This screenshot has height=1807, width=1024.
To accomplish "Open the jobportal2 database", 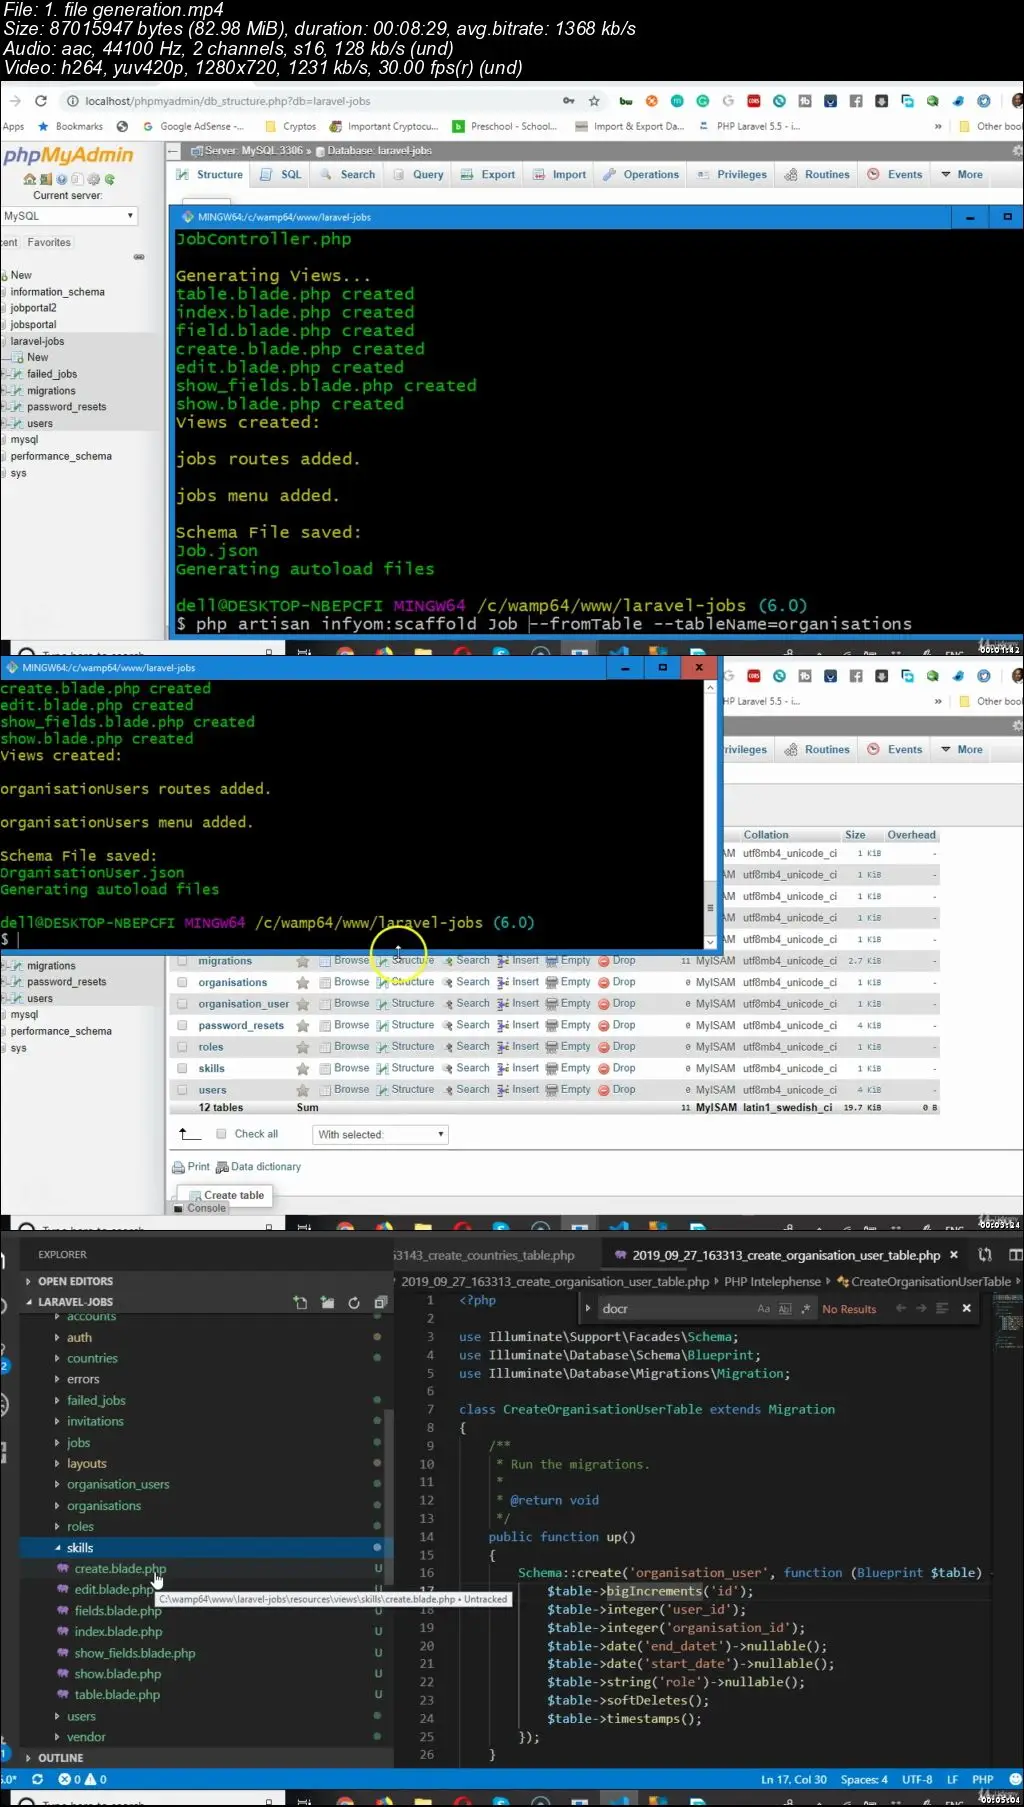I will [x=33, y=308].
